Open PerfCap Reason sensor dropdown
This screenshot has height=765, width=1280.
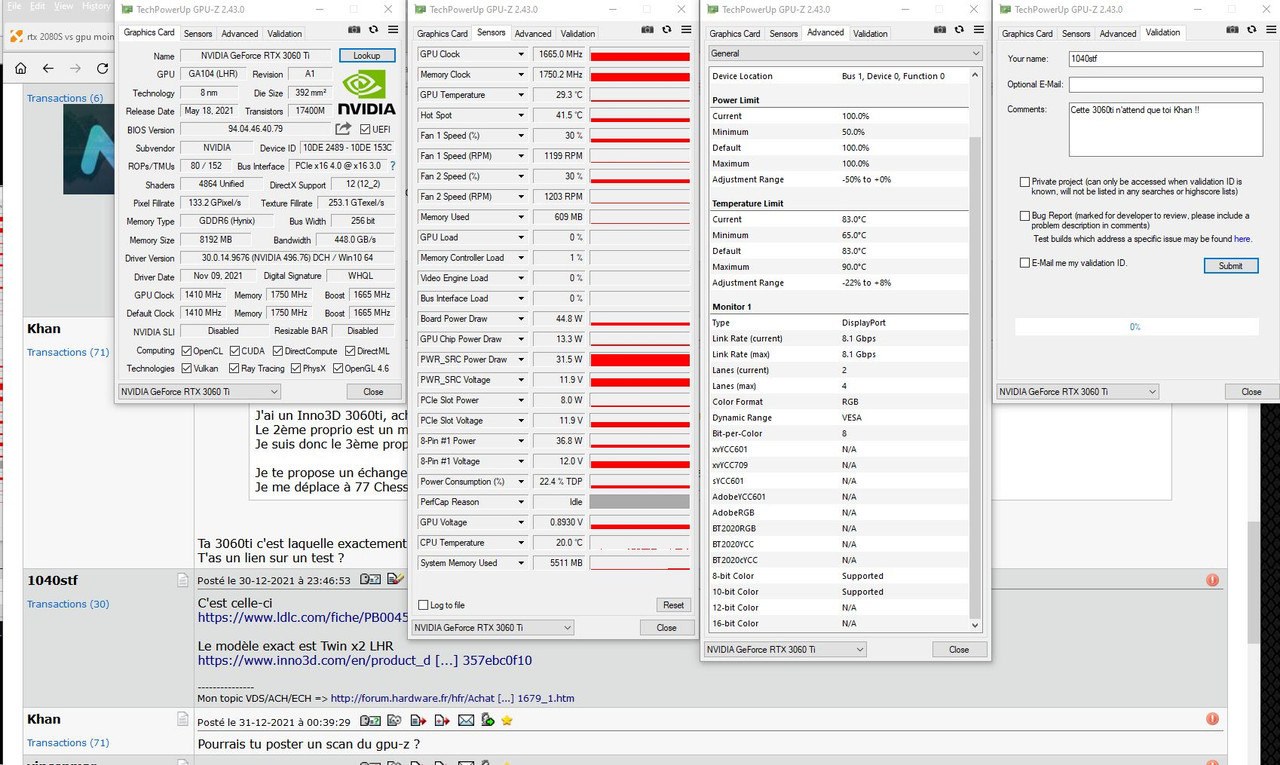click(x=521, y=502)
